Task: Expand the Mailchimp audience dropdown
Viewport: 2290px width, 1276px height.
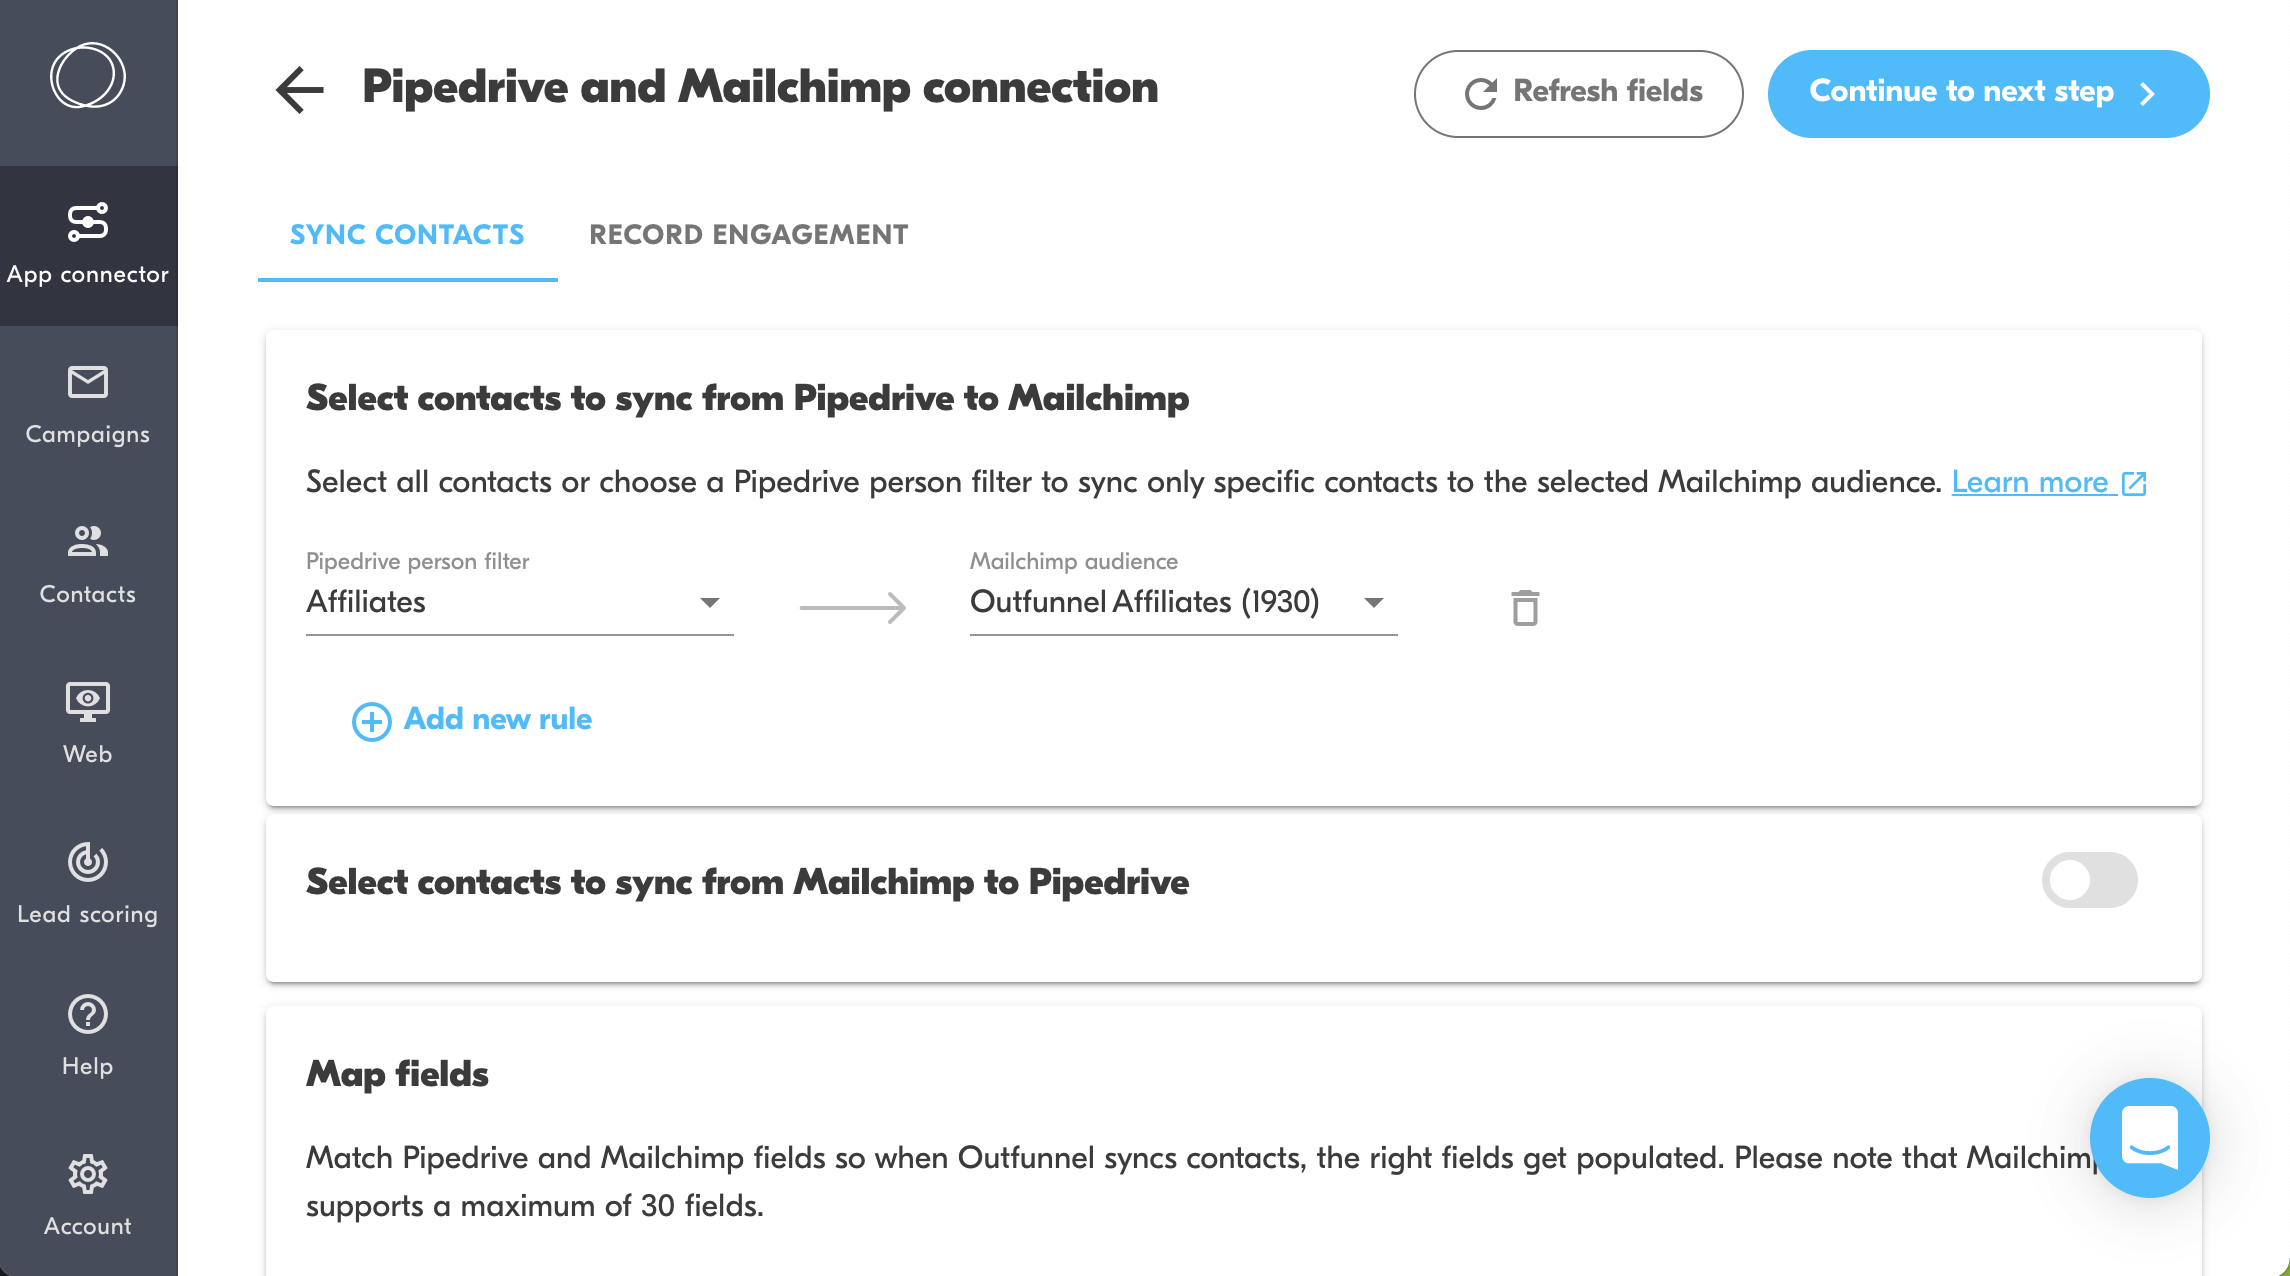Action: 1373,603
